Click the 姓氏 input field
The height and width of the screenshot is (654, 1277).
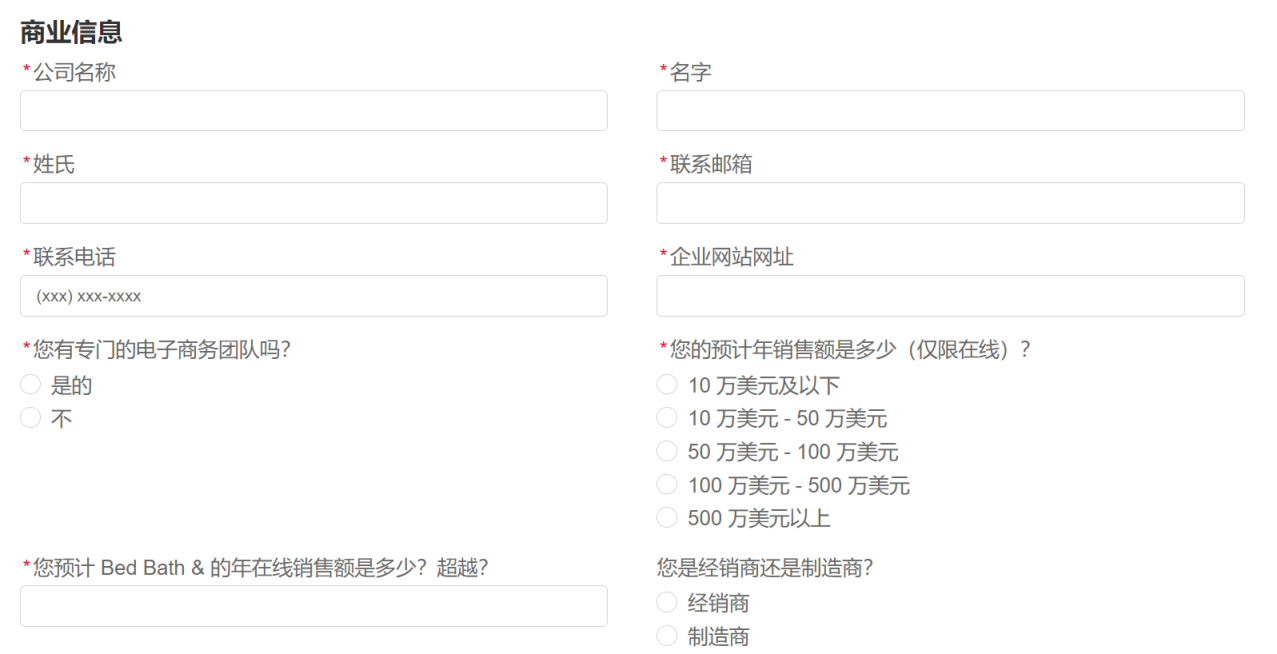(x=313, y=203)
